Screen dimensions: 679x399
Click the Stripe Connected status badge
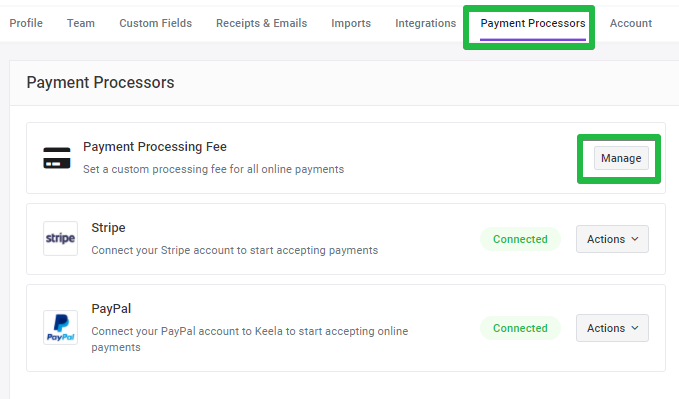pos(520,239)
